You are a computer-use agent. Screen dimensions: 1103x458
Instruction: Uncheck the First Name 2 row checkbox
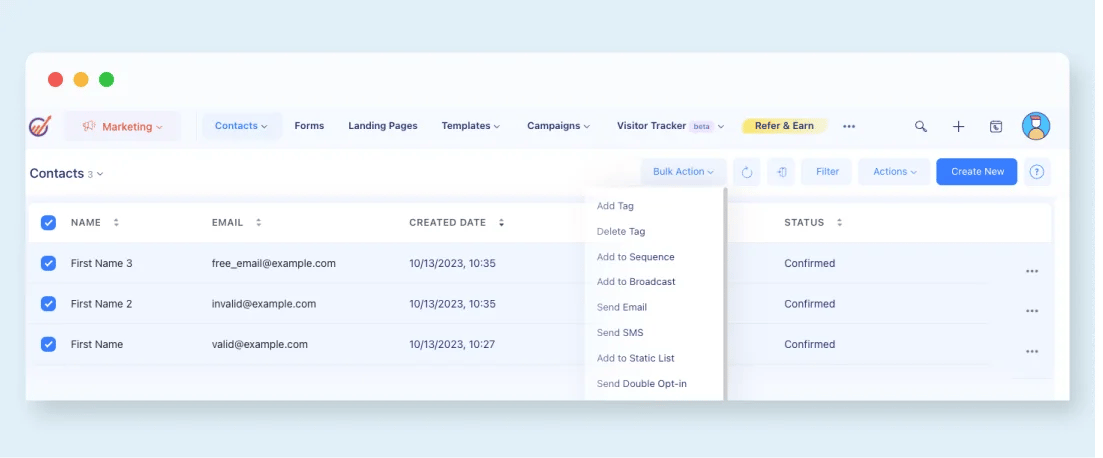(x=48, y=304)
